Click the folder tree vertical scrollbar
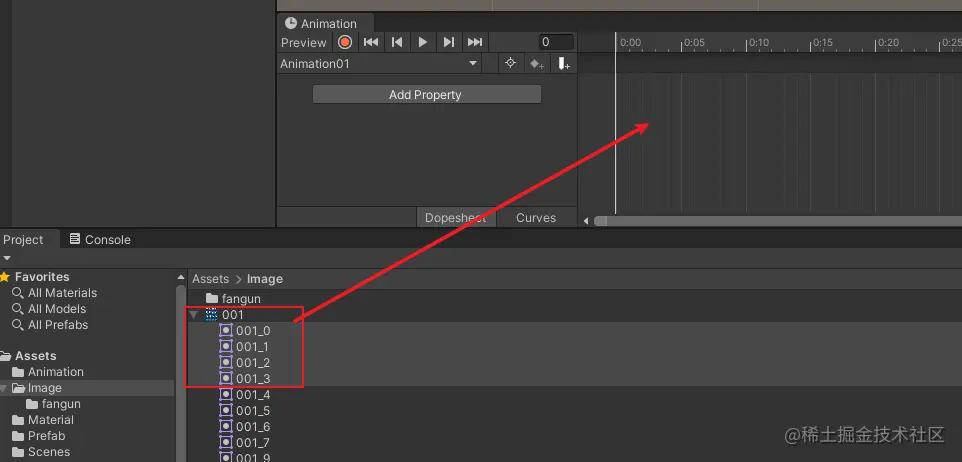This screenshot has height=462, width=962. 181,373
